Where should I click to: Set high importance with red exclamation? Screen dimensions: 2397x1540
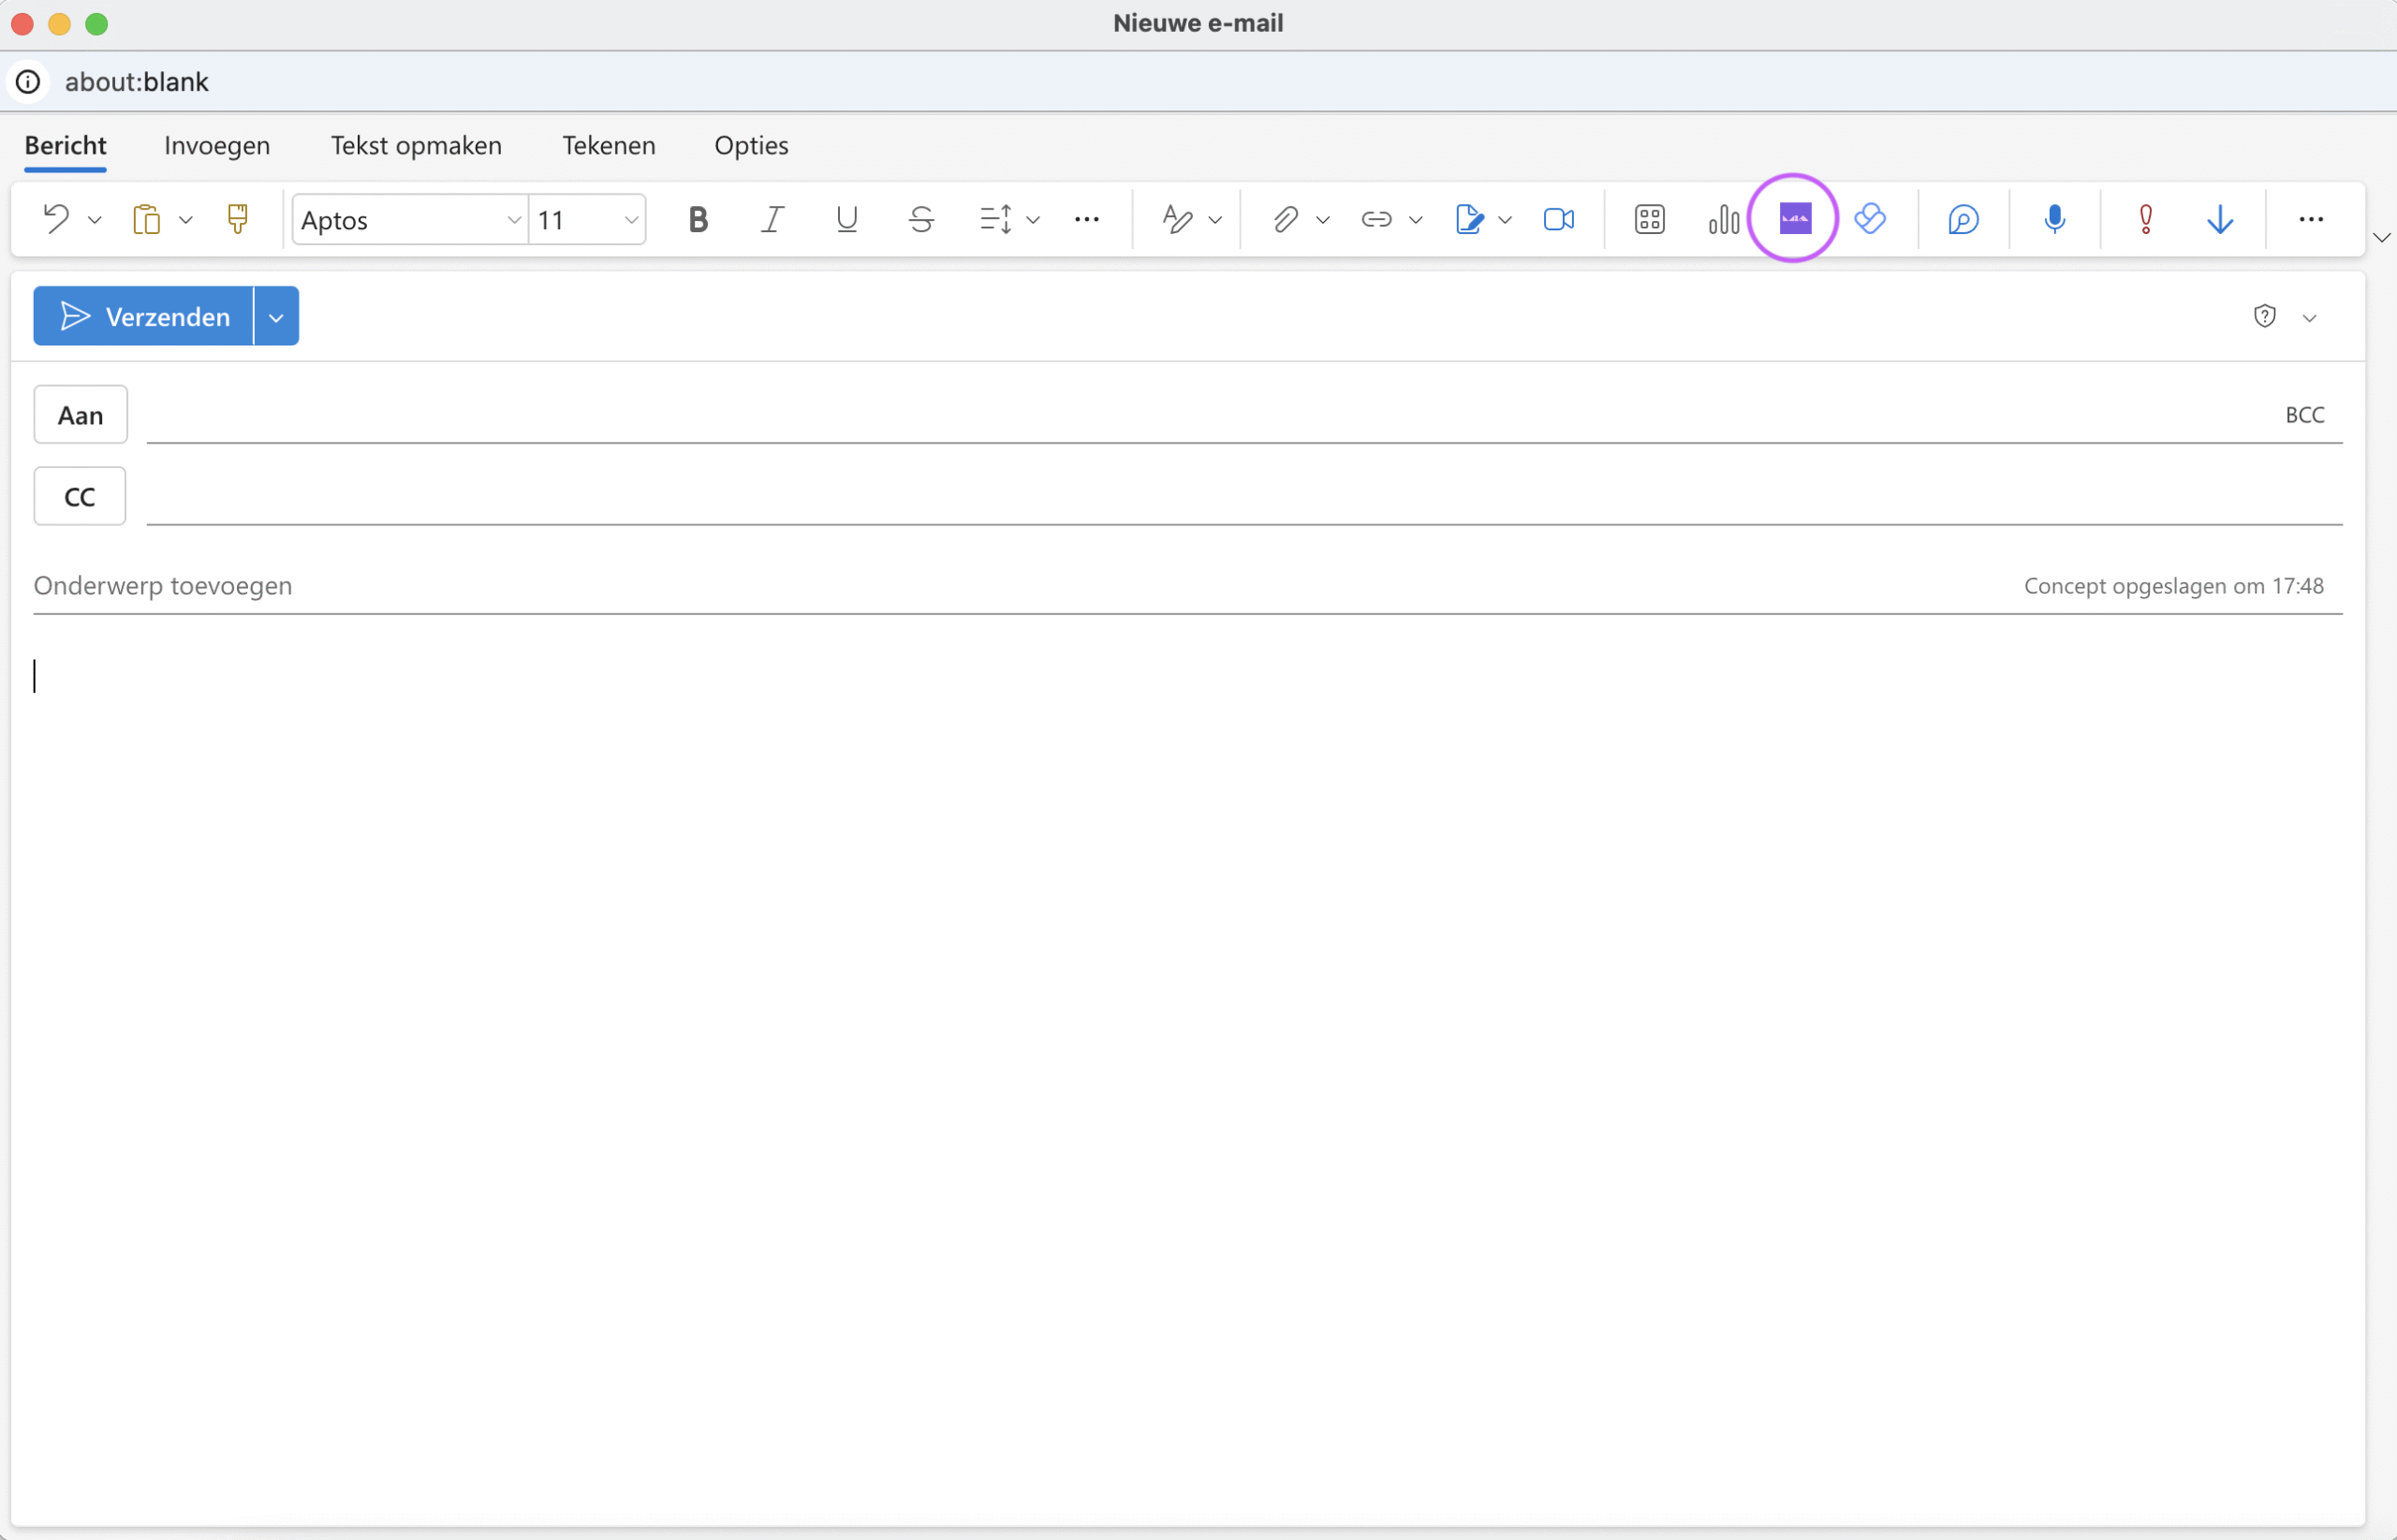[x=2145, y=219]
